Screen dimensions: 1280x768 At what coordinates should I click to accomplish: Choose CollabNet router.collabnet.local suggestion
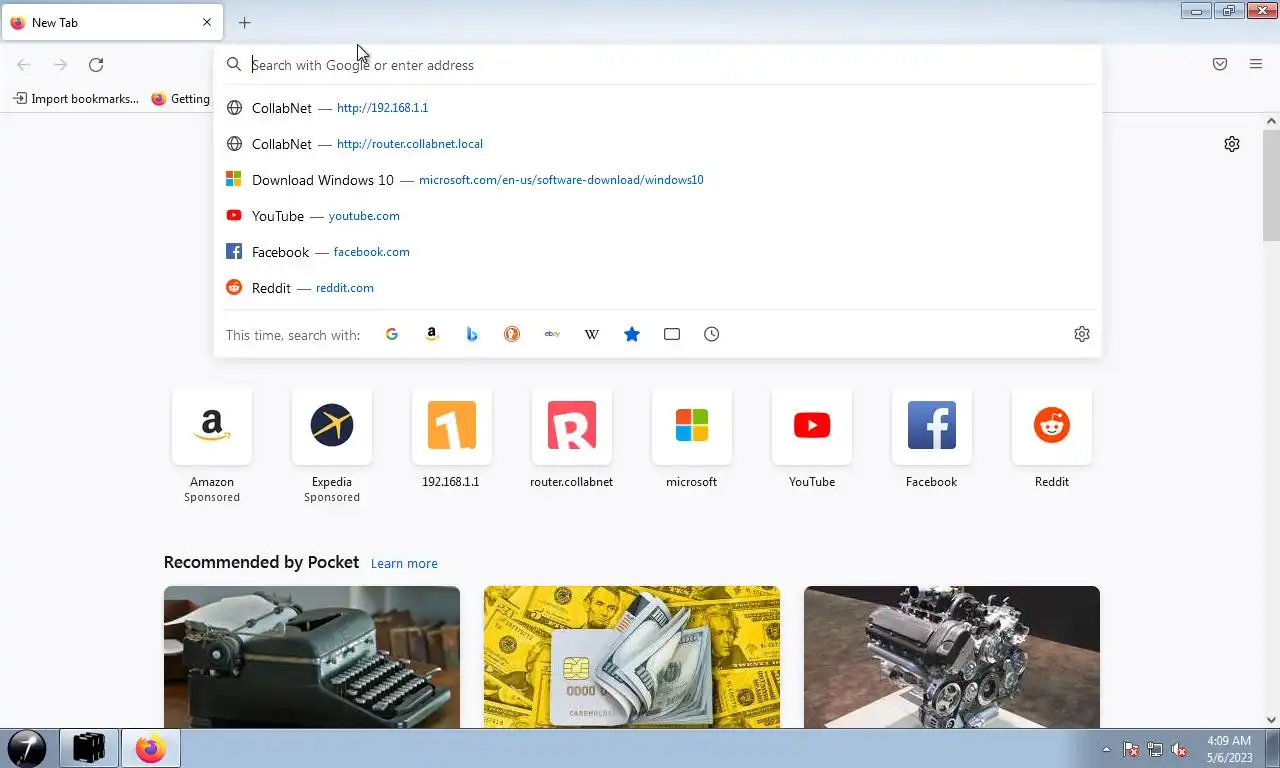coord(657,144)
